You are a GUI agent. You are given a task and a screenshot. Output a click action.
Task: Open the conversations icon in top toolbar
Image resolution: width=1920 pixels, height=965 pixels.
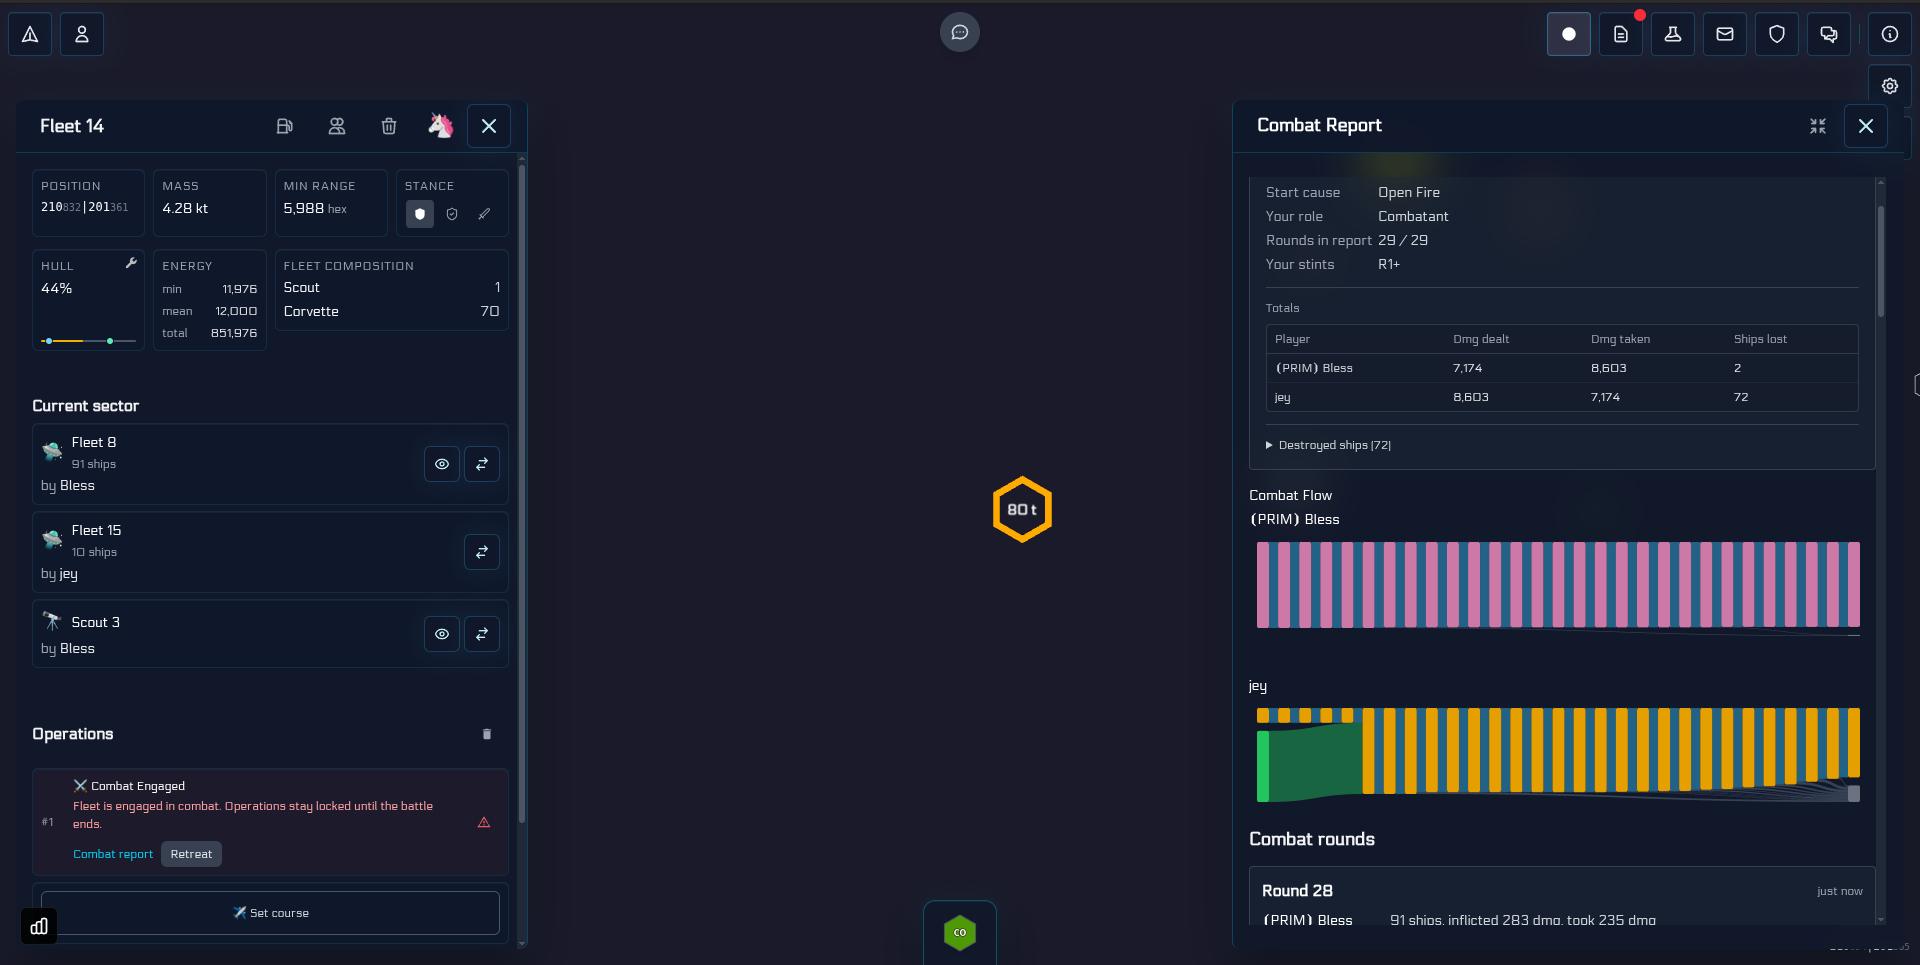[1829, 34]
